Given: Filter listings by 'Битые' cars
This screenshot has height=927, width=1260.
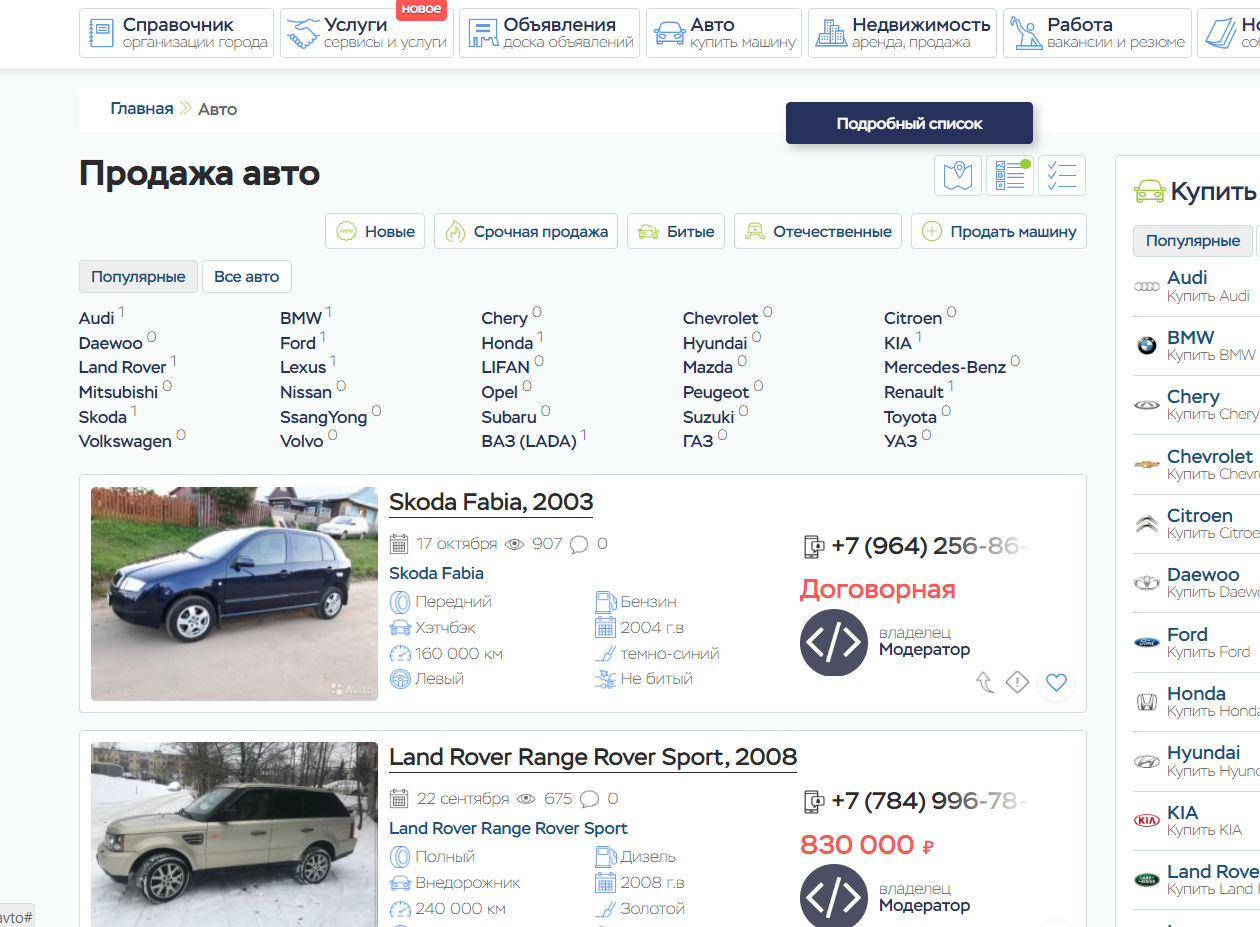Looking at the screenshot, I should coord(676,231).
